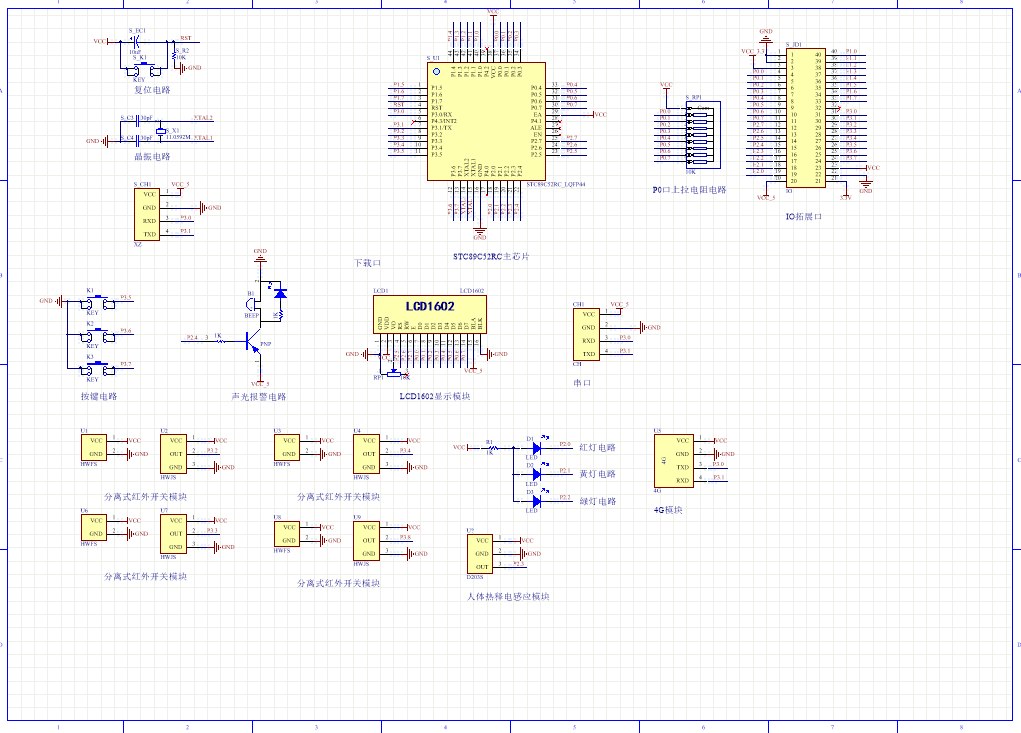This screenshot has height=733, width=1021.
Task: Select the S_CH1 download port connector
Action: 148,214
